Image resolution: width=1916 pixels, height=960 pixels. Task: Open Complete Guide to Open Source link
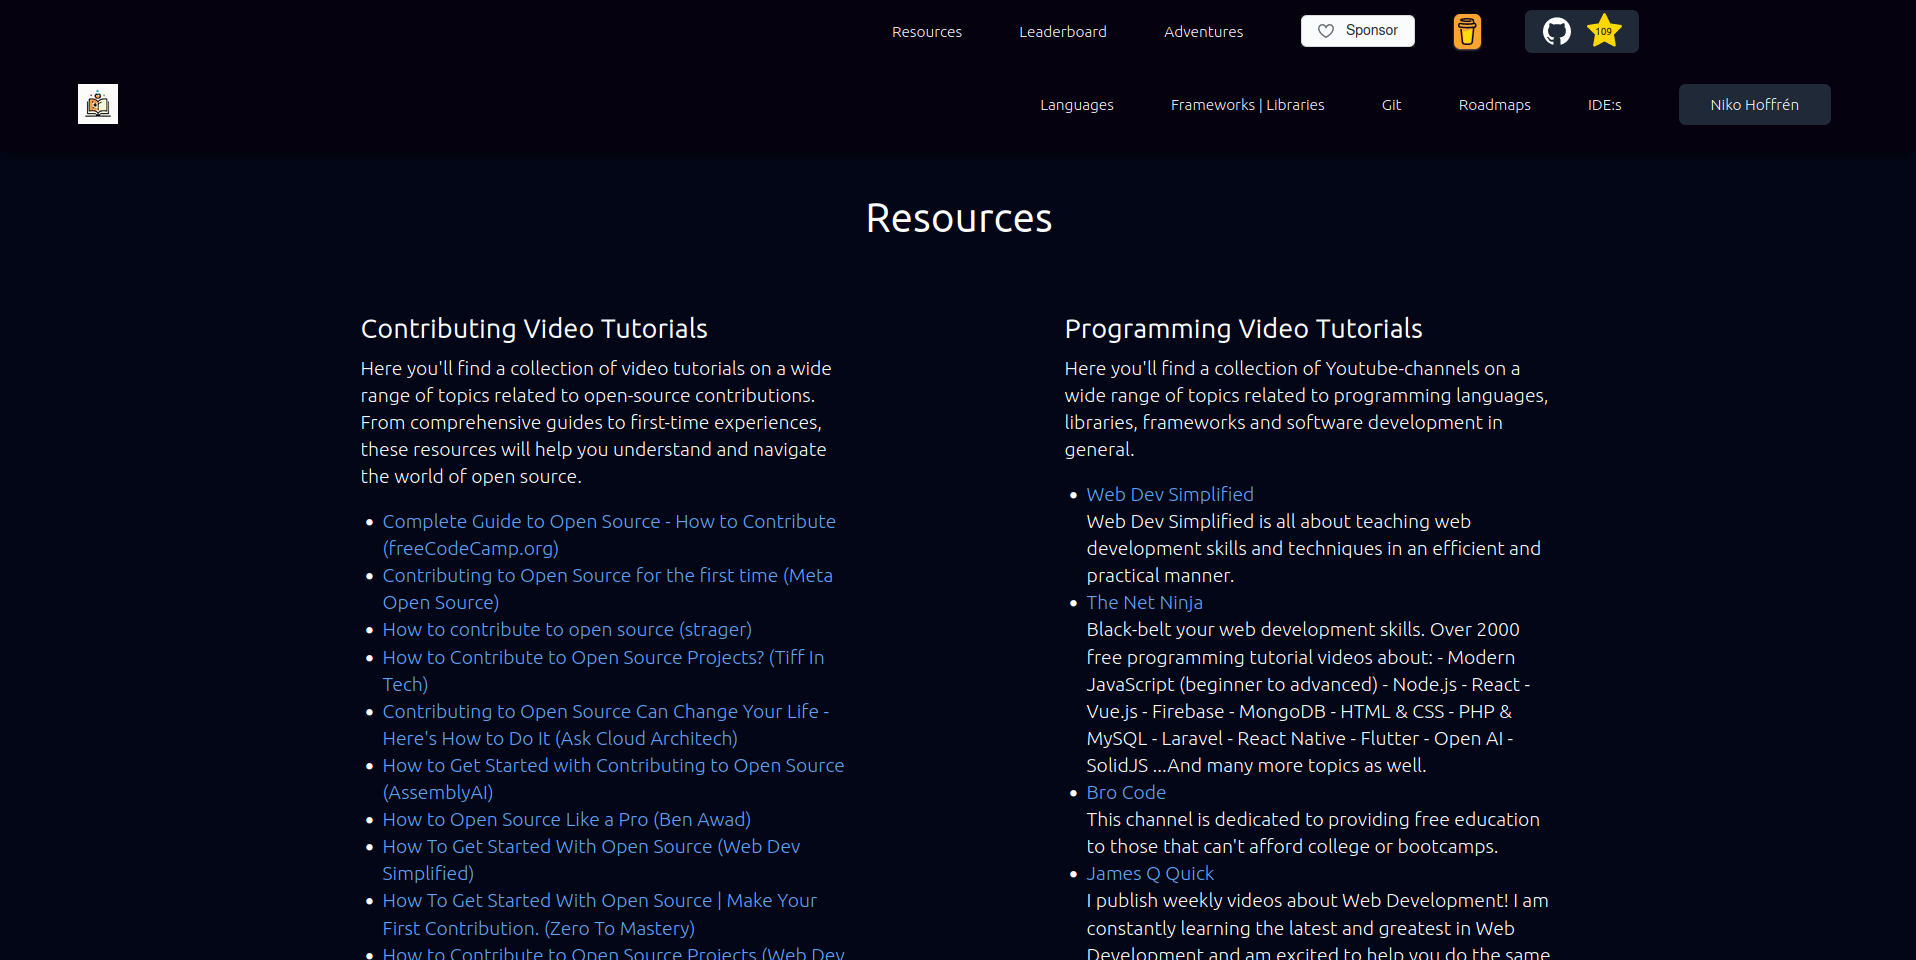point(609,535)
